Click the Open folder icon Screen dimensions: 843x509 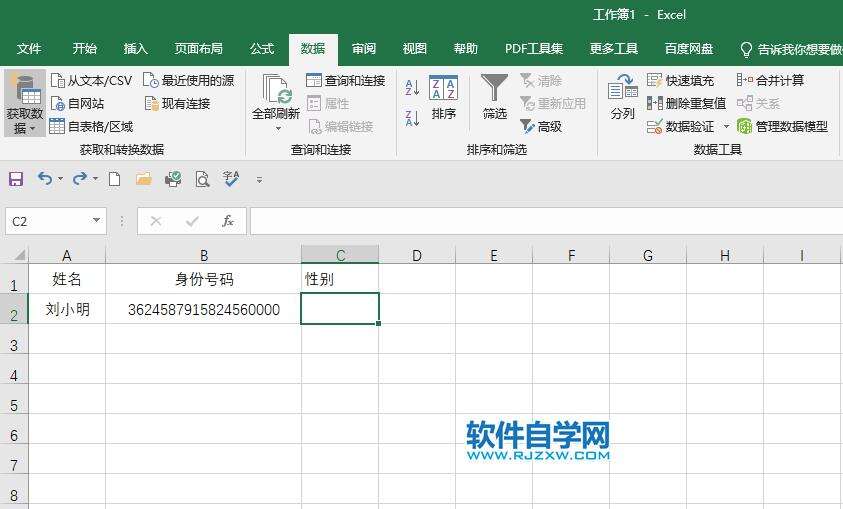coord(144,179)
